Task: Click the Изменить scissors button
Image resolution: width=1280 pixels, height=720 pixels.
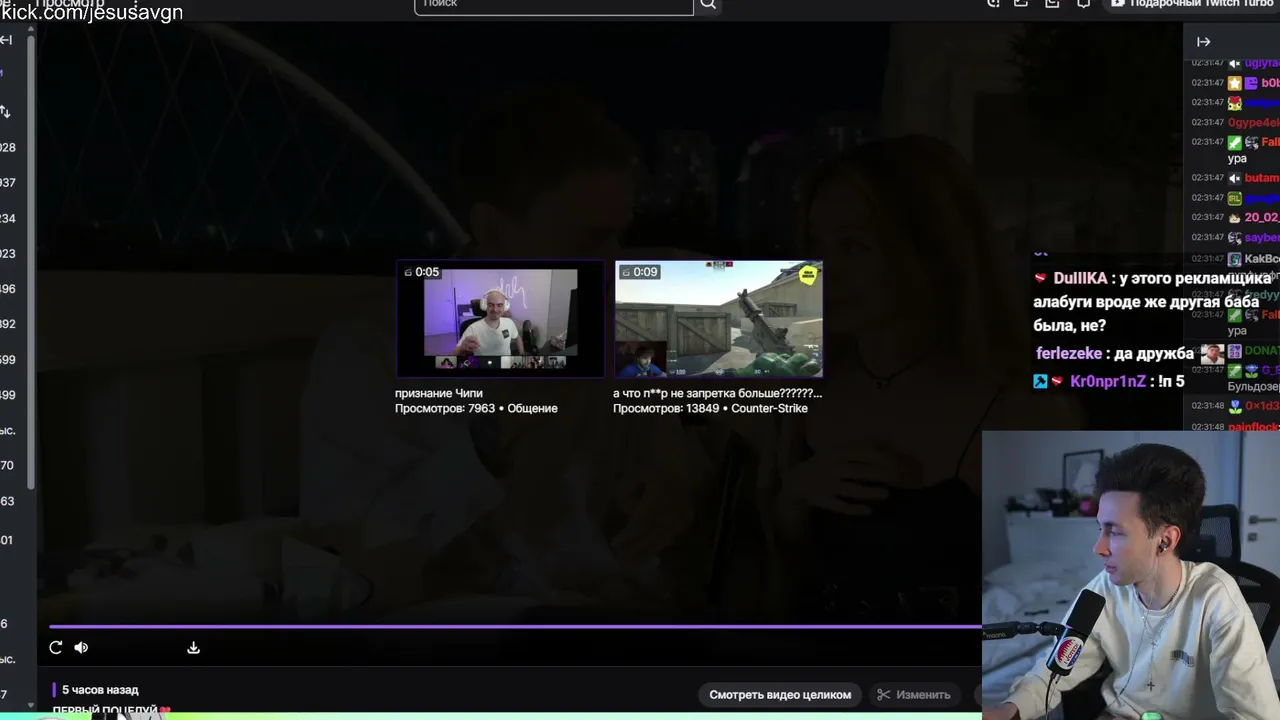Action: [x=913, y=694]
